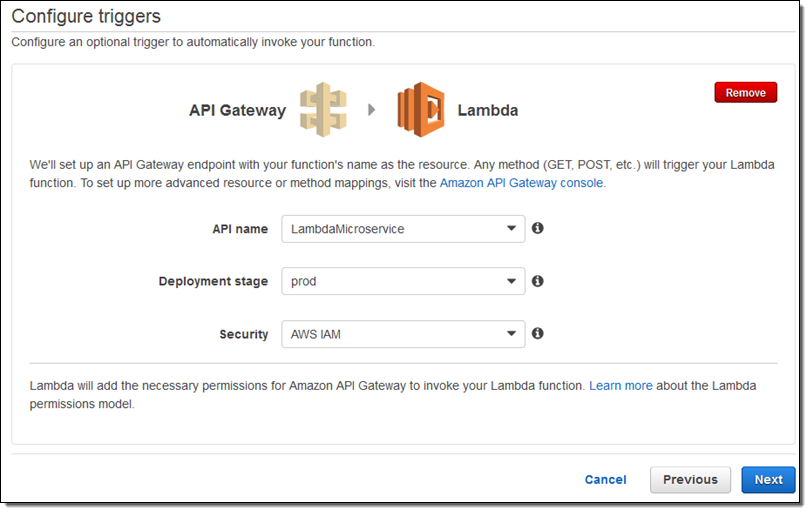Remove the API Gateway trigger
Image resolution: width=810 pixels, height=513 pixels.
point(745,93)
